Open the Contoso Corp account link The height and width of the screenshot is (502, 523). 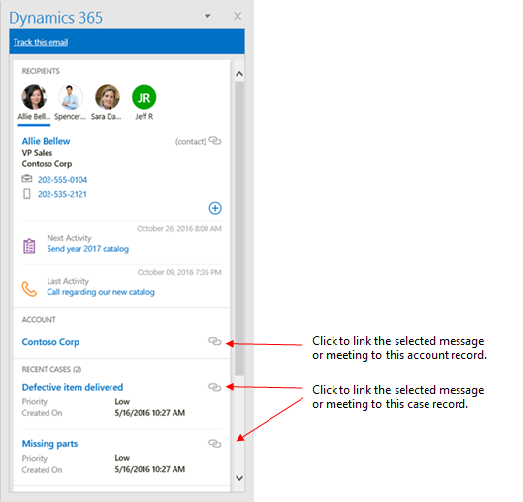(x=50, y=342)
